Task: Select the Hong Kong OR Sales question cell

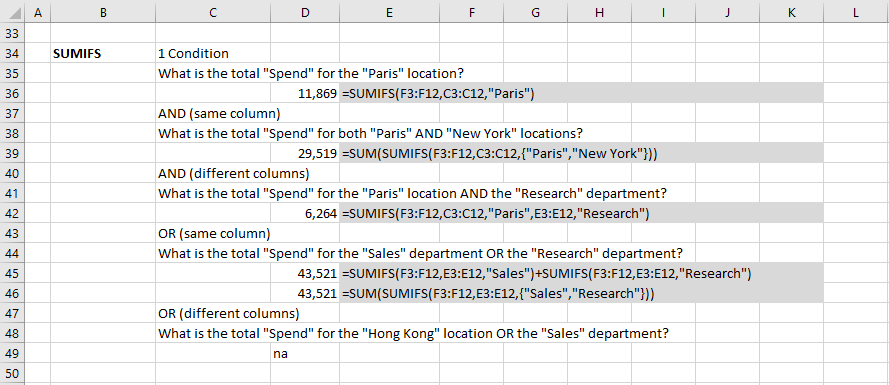Action: click(x=413, y=333)
